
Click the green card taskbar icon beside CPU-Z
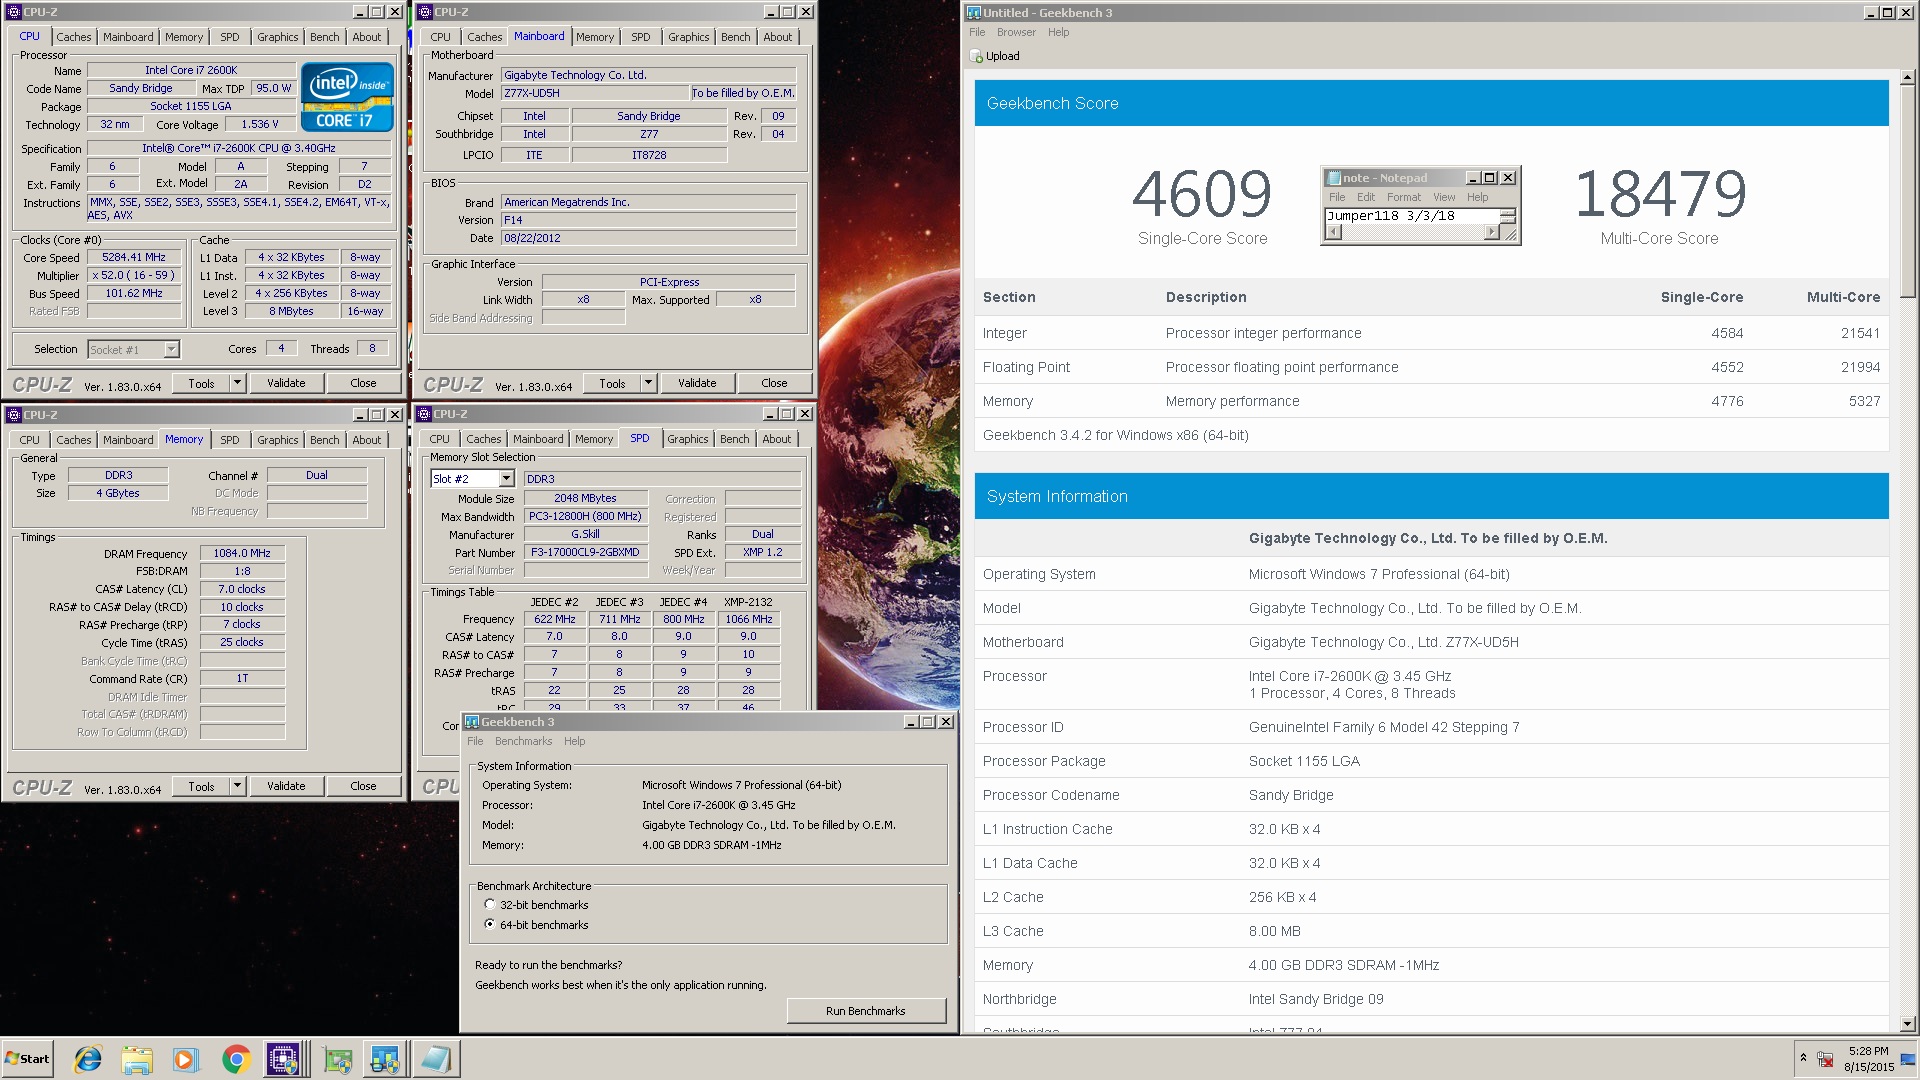pyautogui.click(x=338, y=1059)
